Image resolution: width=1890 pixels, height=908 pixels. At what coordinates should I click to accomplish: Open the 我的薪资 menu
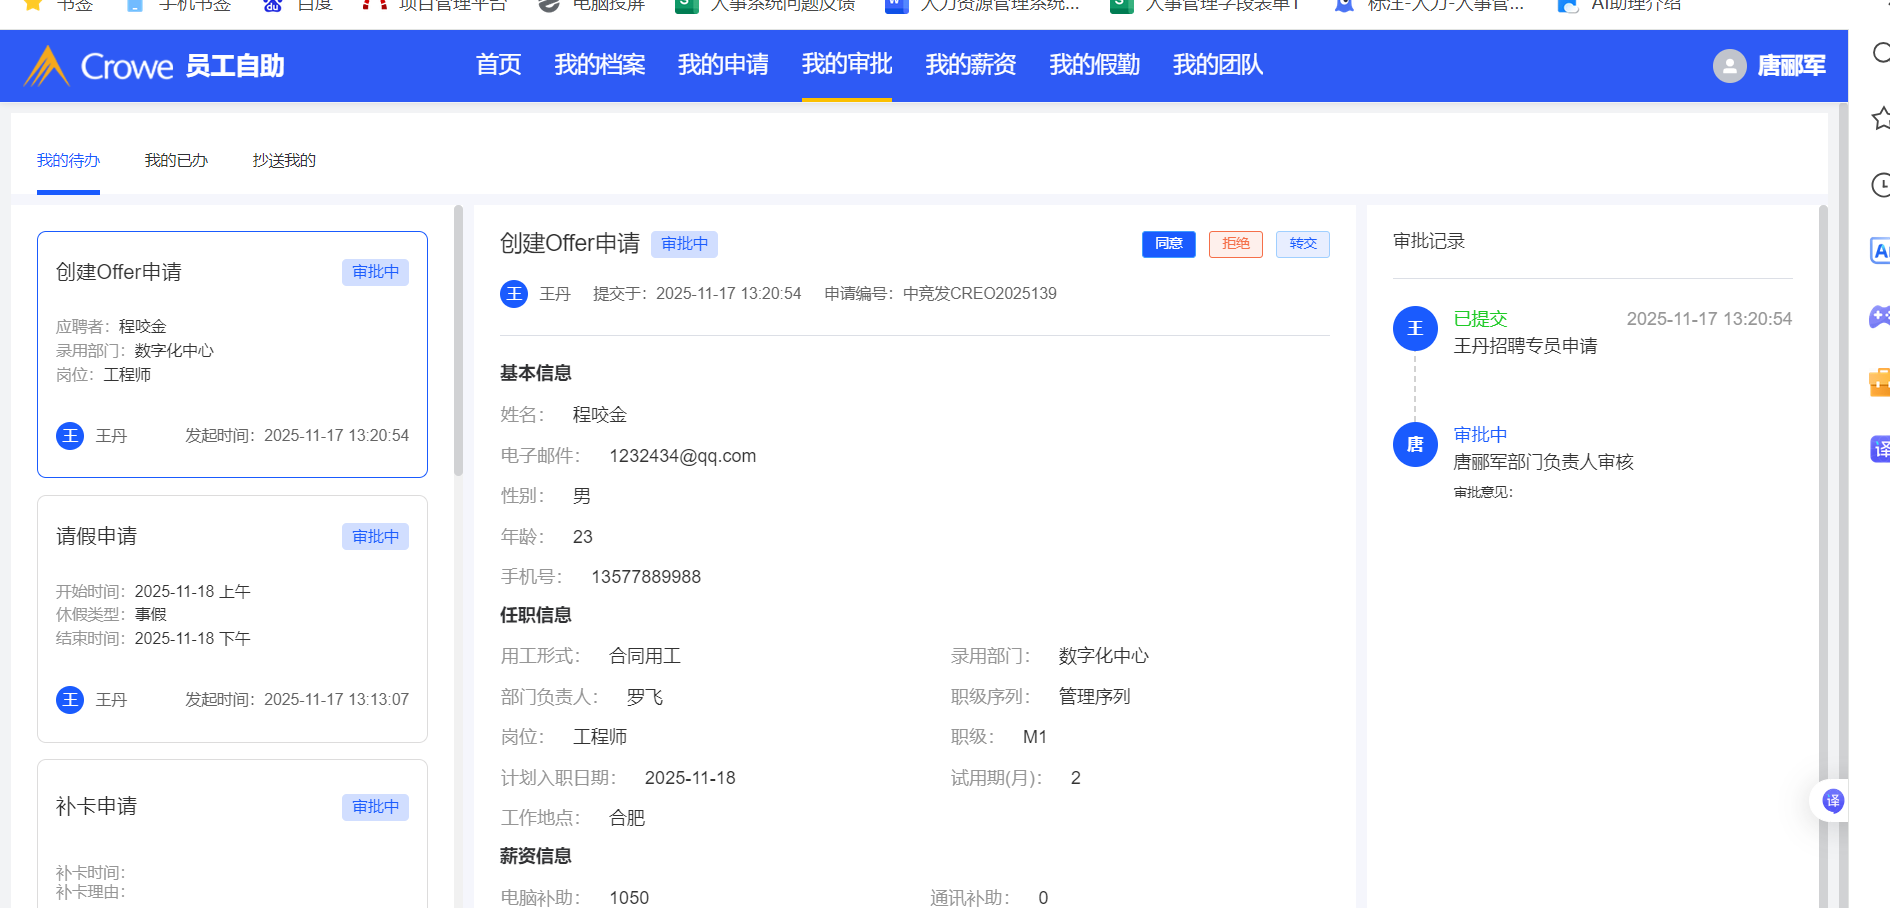pos(970,65)
